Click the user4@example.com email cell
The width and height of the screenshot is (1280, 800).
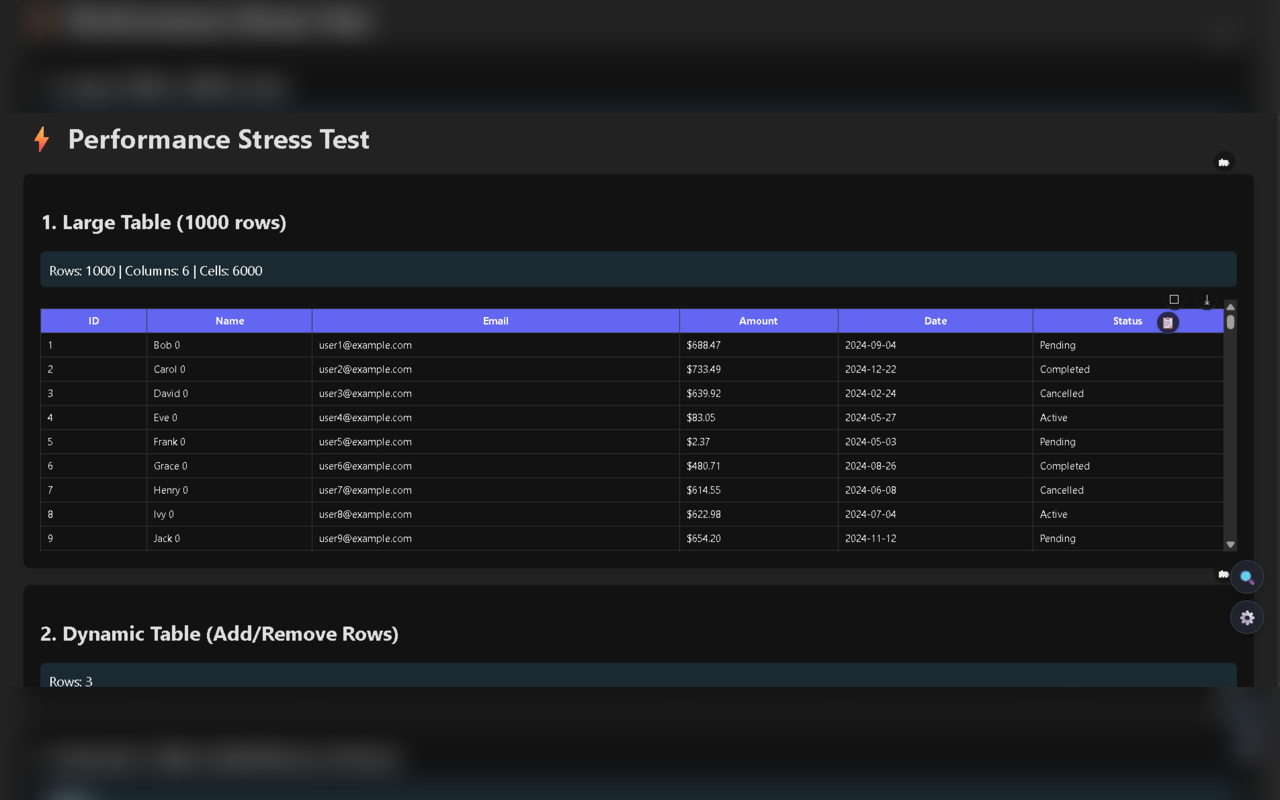pyautogui.click(x=496, y=417)
